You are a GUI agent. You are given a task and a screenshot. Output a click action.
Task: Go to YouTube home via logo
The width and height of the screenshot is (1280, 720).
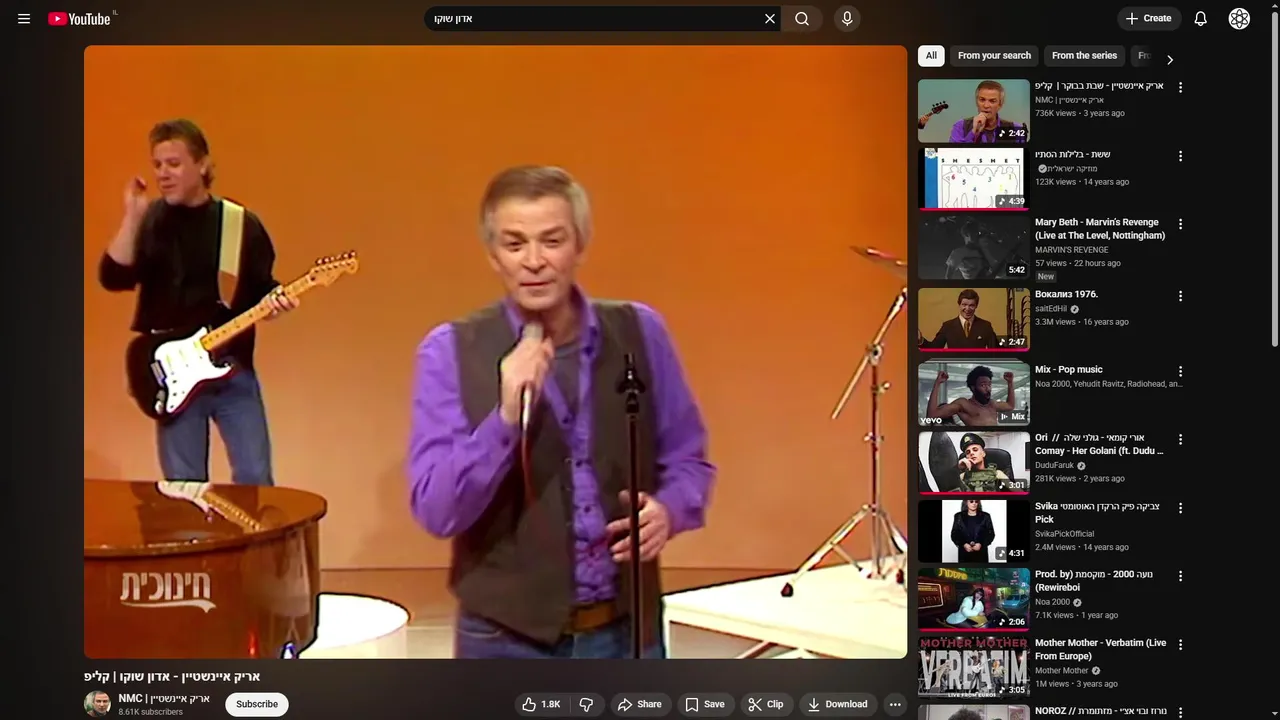click(80, 19)
